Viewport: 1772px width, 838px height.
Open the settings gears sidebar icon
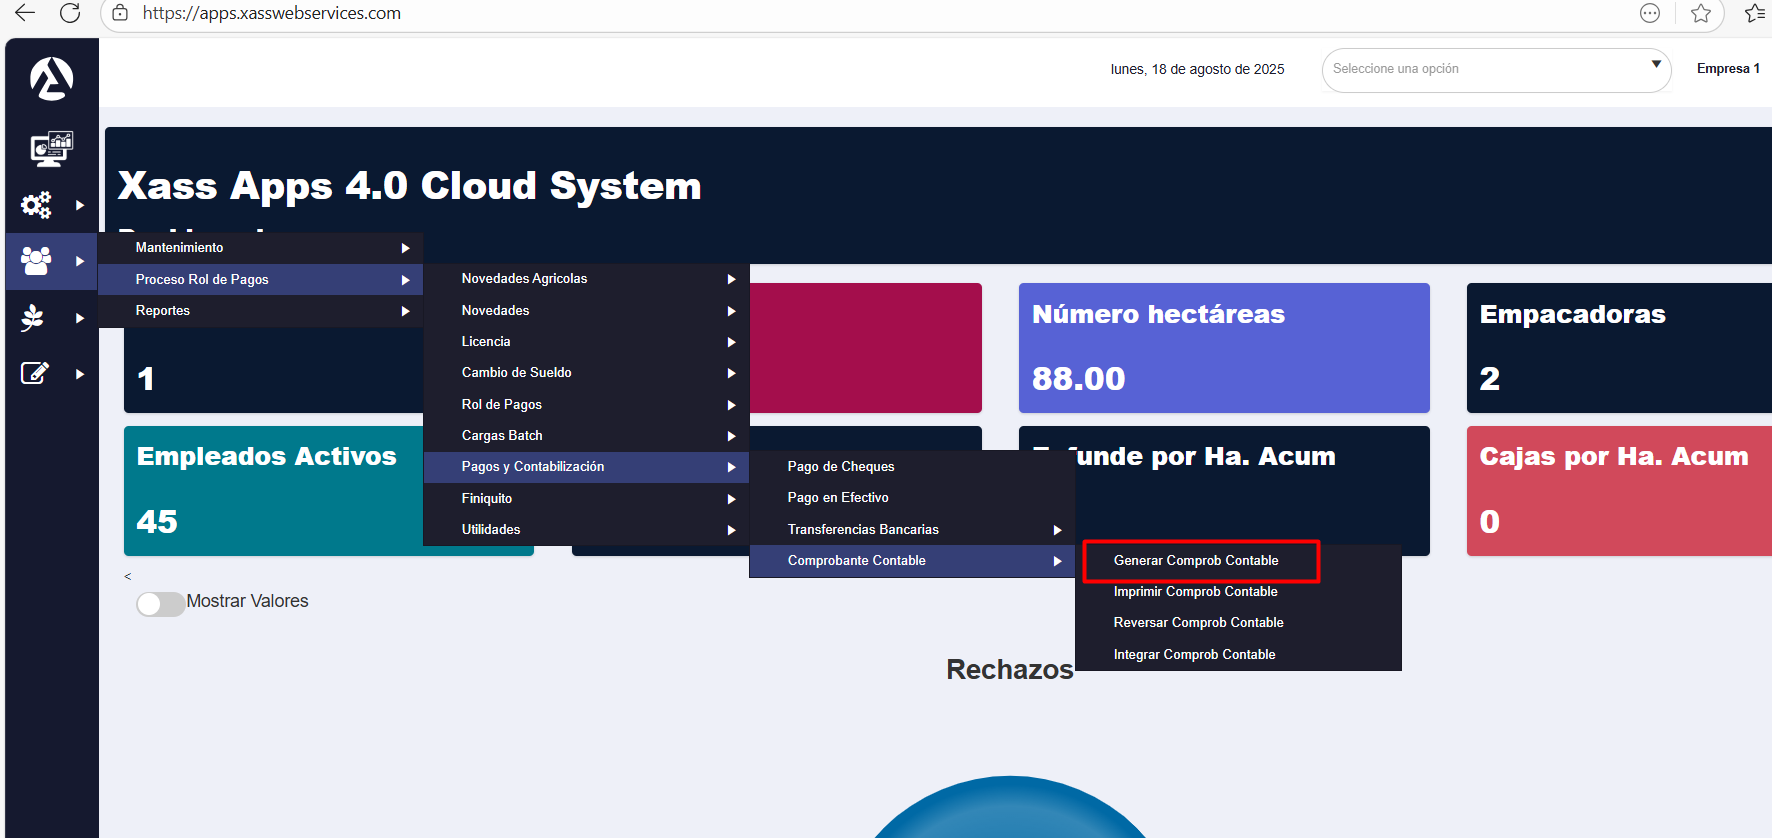37,205
